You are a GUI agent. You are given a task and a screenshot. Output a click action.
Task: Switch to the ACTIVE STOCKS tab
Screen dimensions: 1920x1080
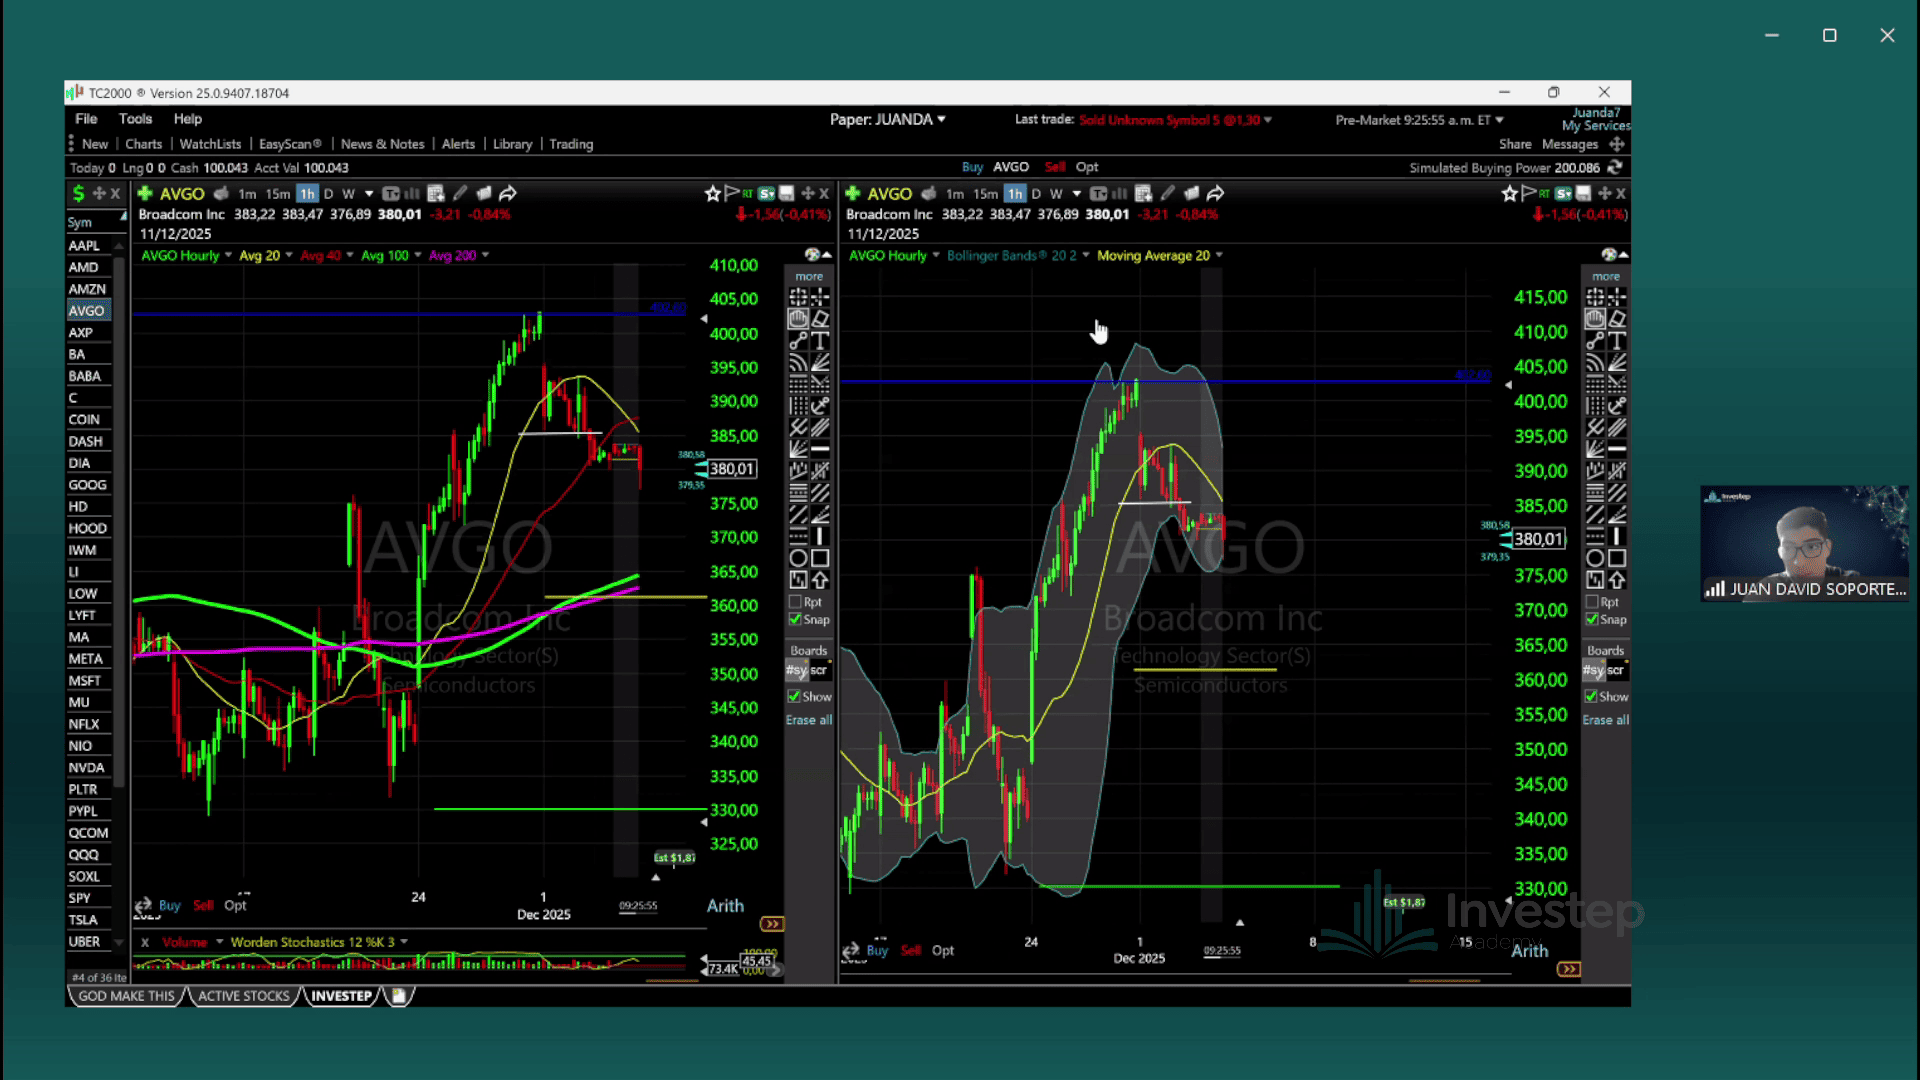tap(243, 996)
